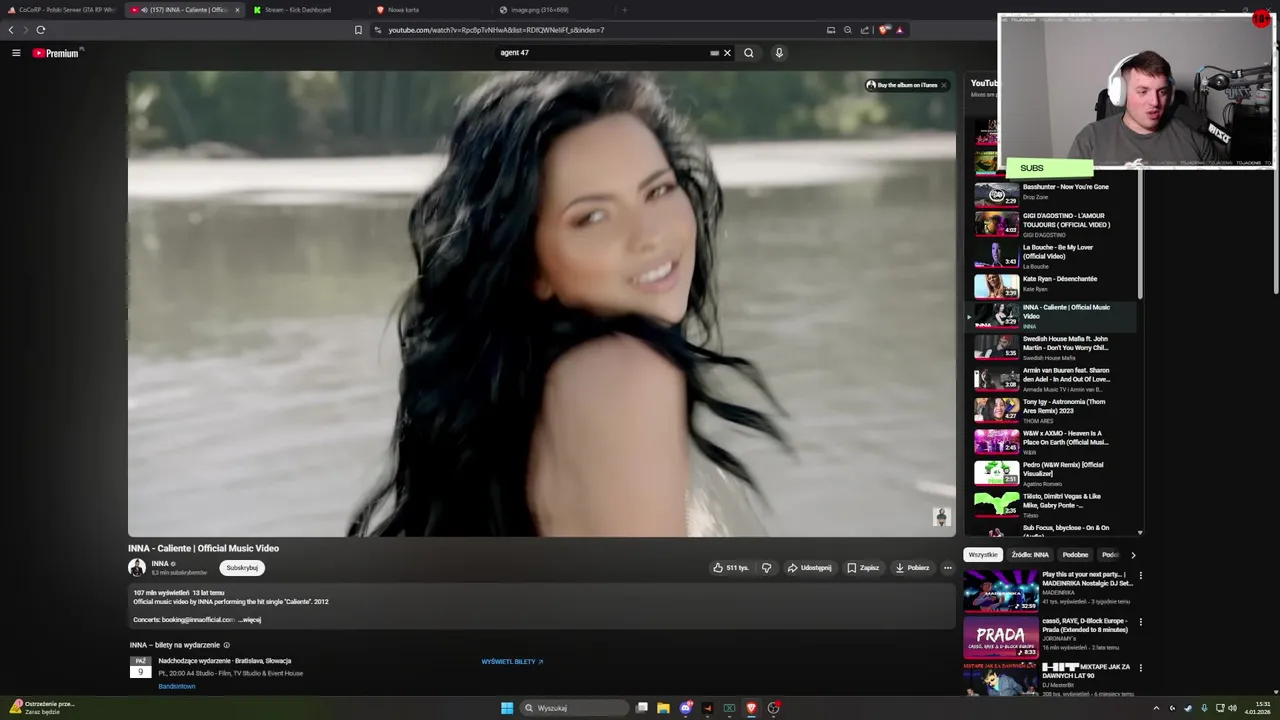Click the Pobierz download button
The width and height of the screenshot is (1280, 720).
tap(912, 568)
